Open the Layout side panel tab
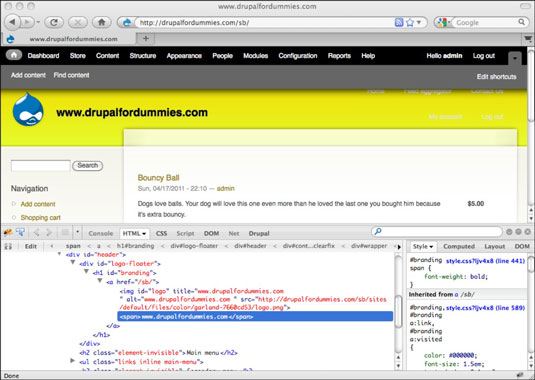The height and width of the screenshot is (380, 535). coord(495,246)
